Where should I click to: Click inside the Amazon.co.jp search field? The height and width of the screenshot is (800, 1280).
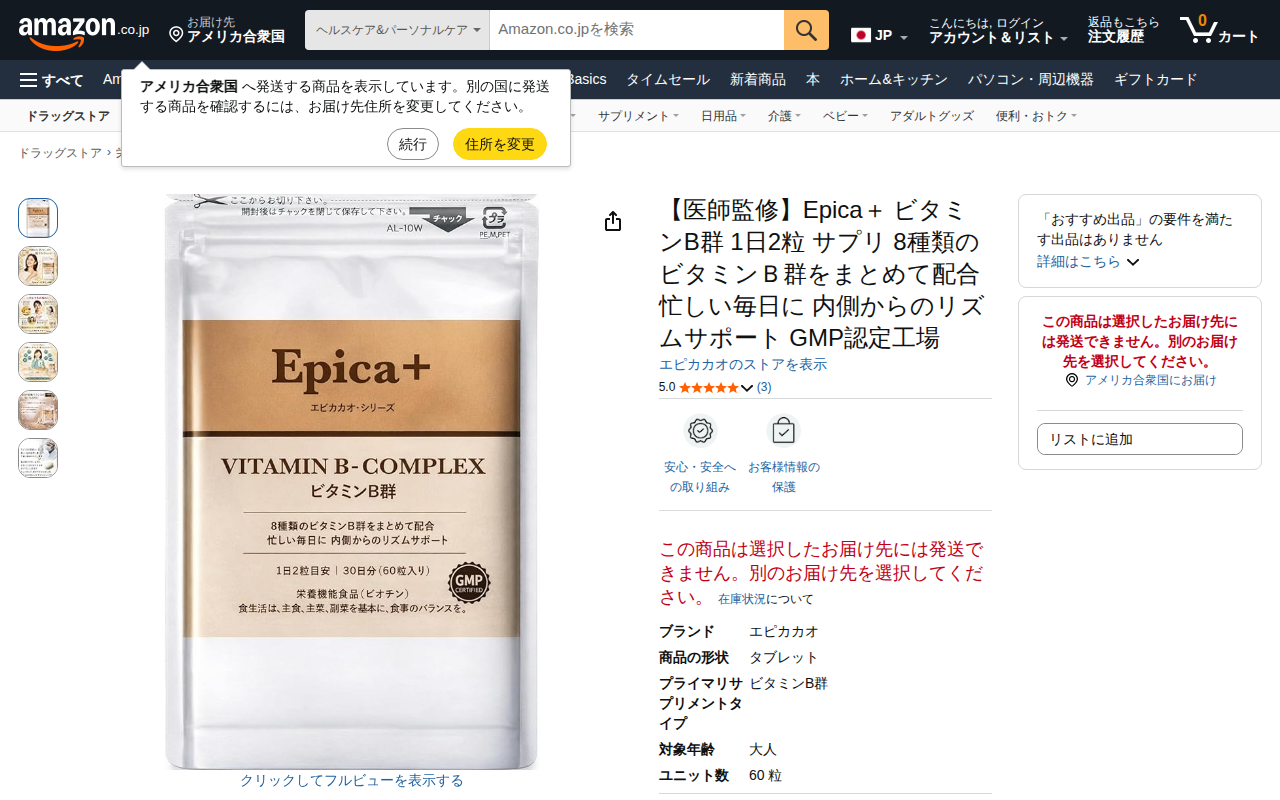pyautogui.click(x=637, y=30)
